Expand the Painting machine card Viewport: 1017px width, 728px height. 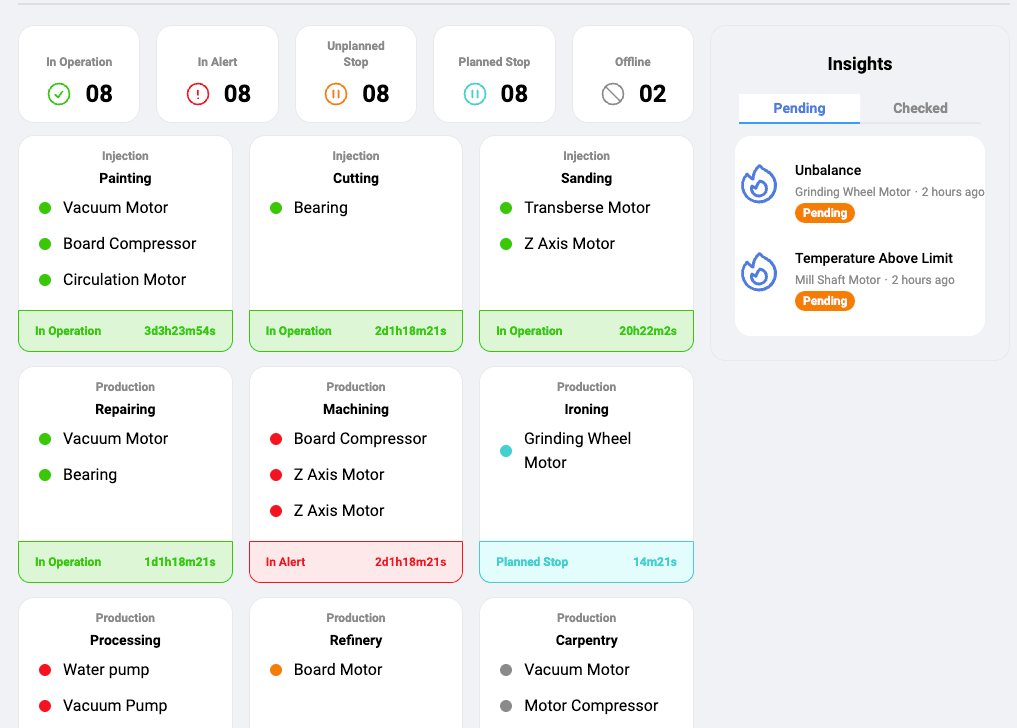point(125,240)
